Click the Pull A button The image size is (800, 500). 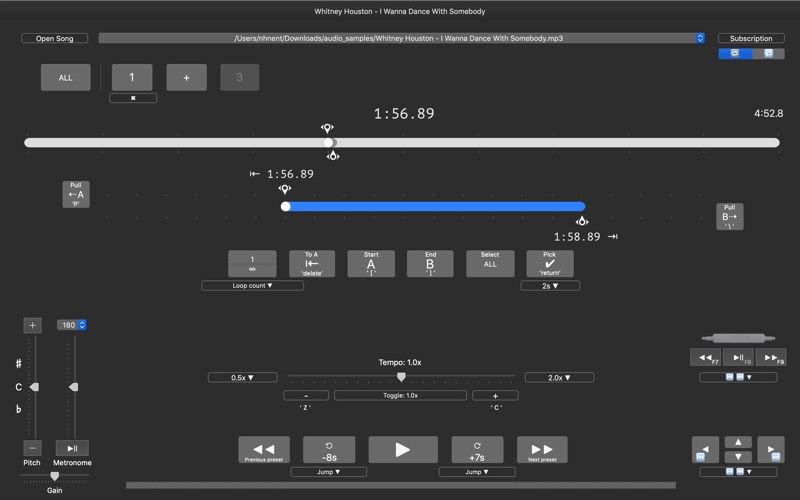point(76,194)
